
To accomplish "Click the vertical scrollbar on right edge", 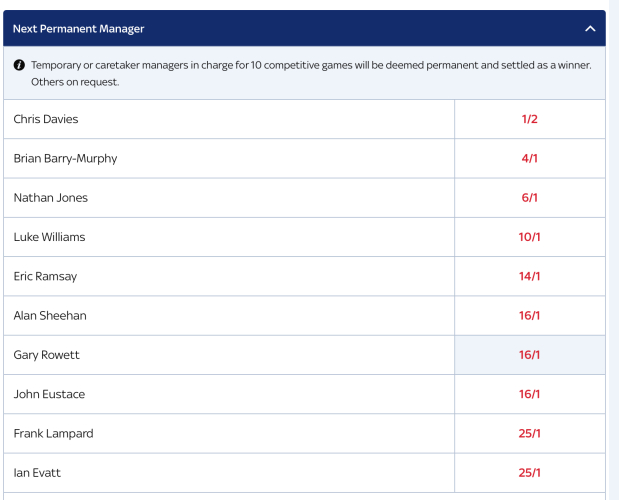I will tap(612, 250).
